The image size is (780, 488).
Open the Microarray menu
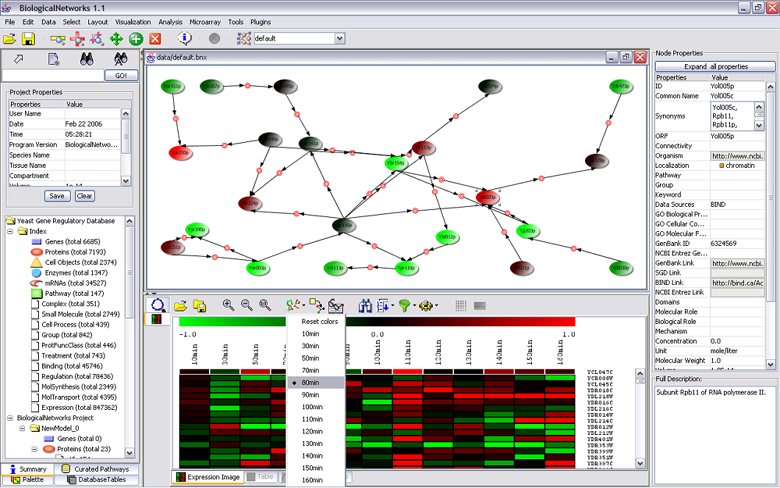[205, 22]
